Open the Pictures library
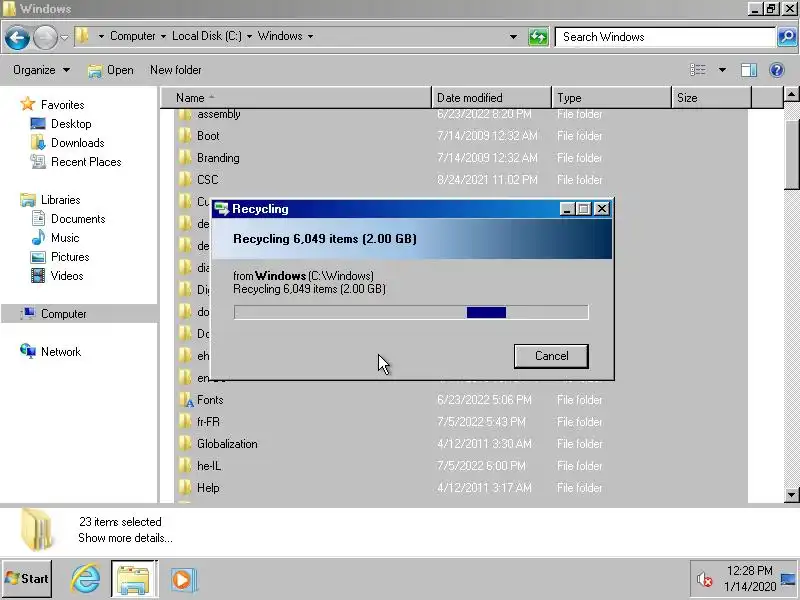Viewport: 800px width, 600px height. coord(70,257)
